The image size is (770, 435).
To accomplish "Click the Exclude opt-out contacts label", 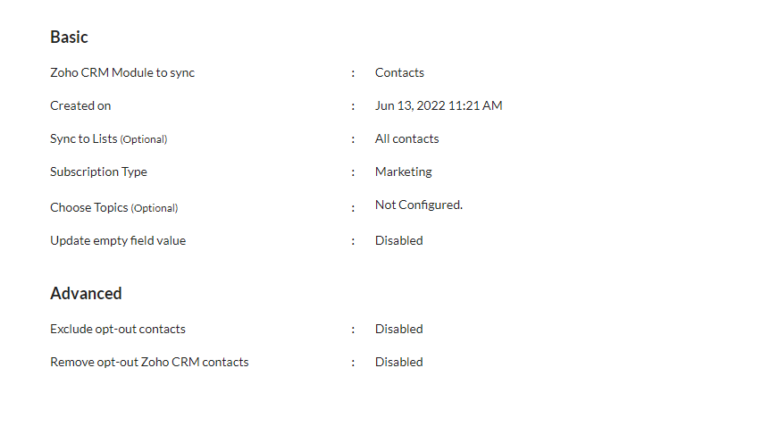I will tap(117, 328).
